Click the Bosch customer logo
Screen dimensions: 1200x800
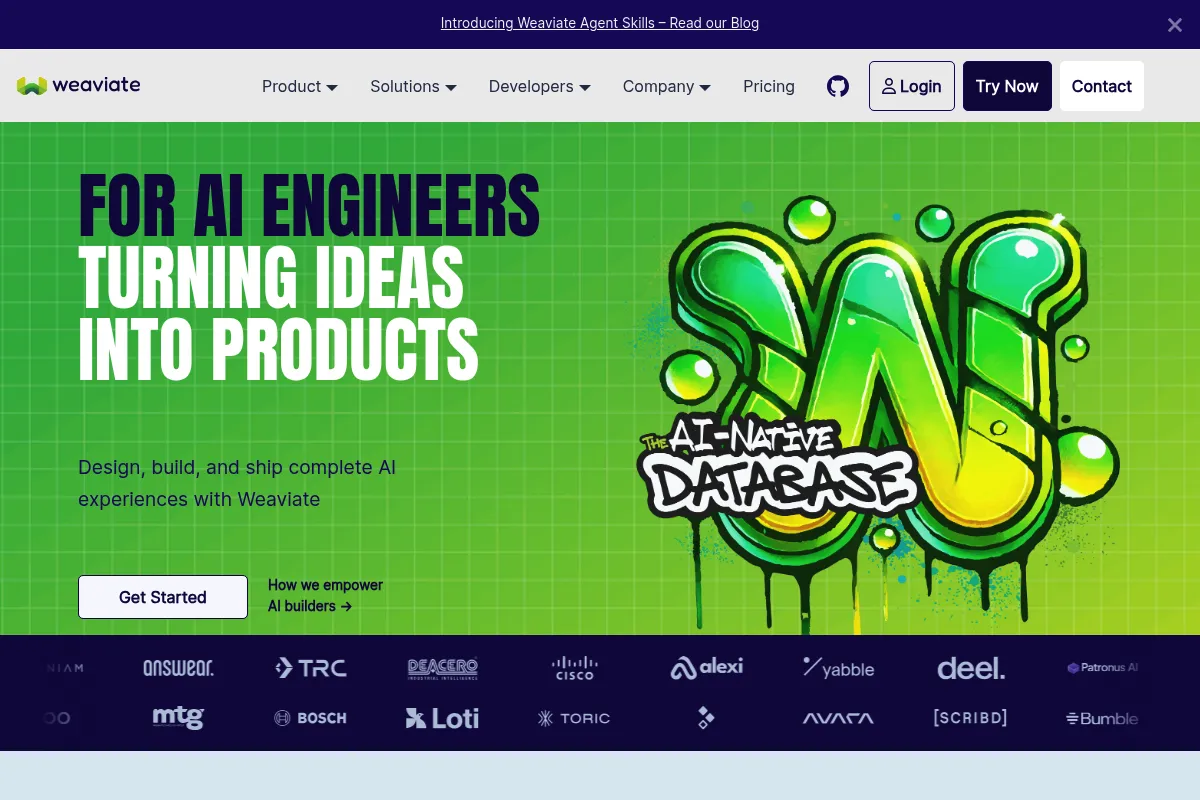tap(311, 718)
